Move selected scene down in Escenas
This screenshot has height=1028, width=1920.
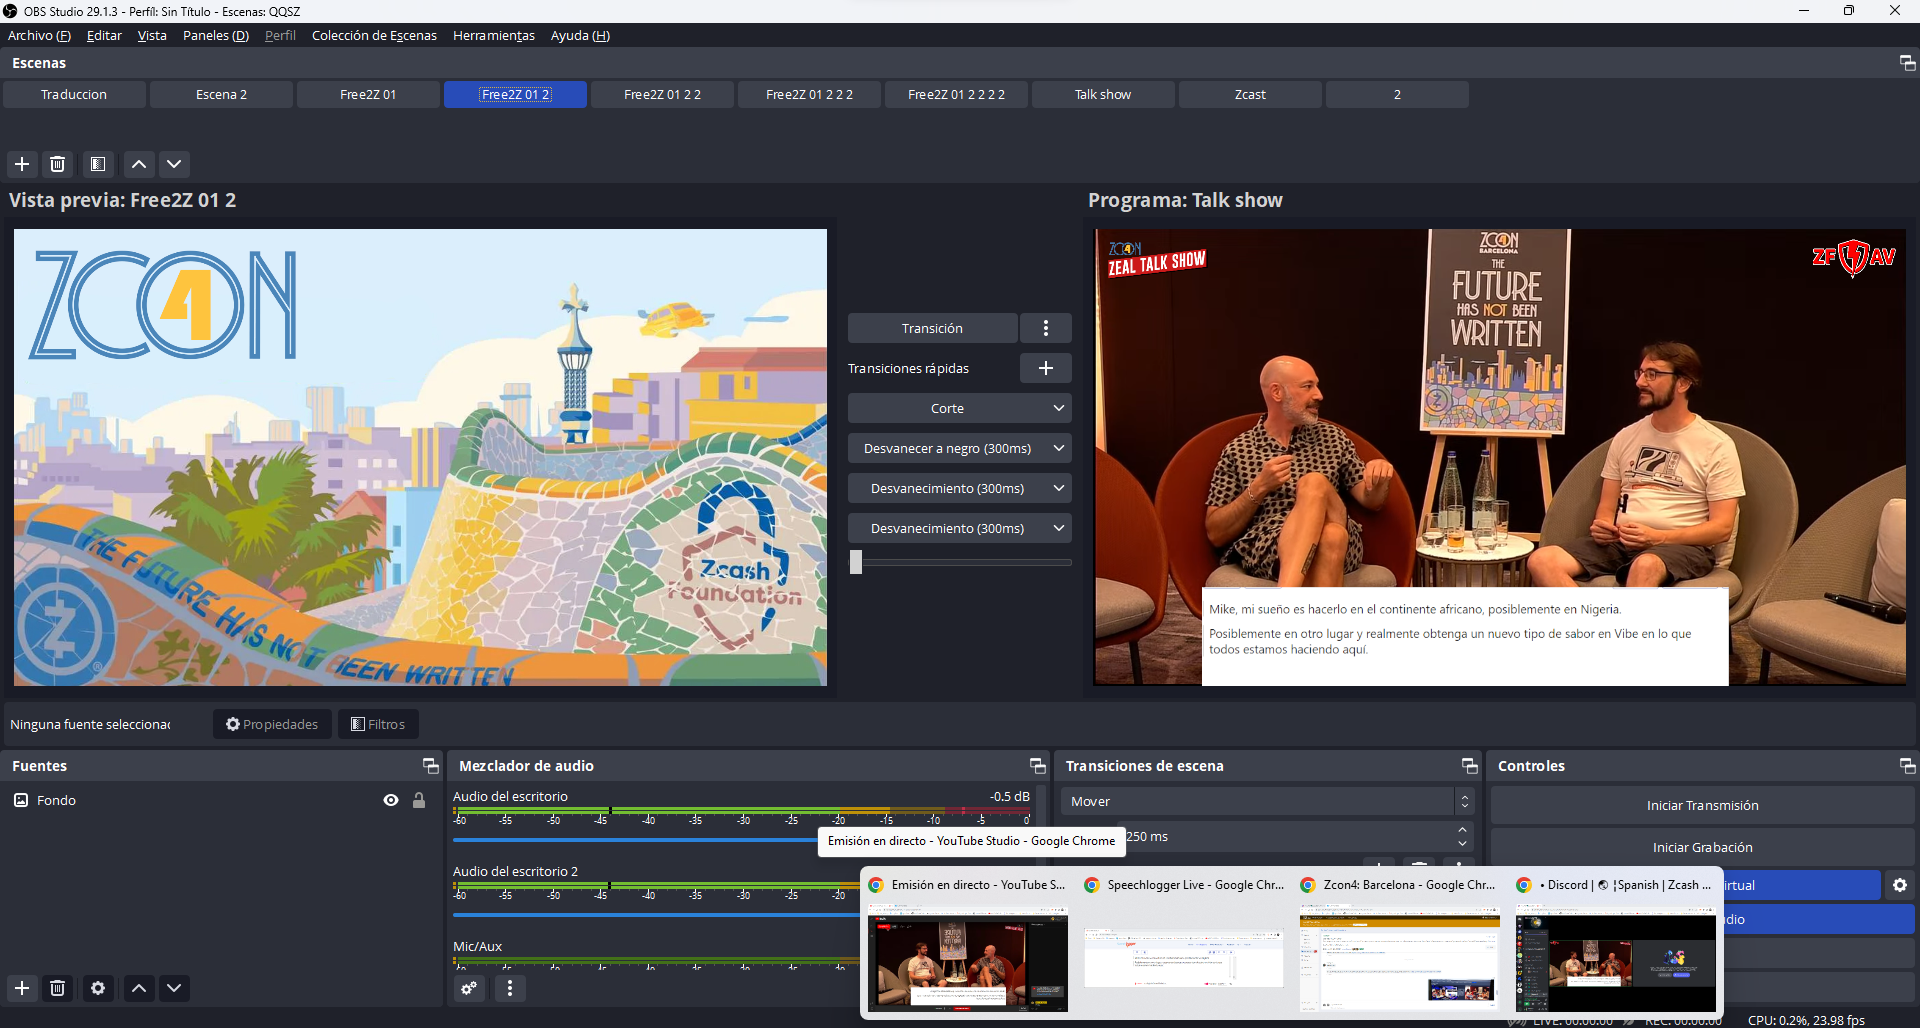pyautogui.click(x=174, y=164)
